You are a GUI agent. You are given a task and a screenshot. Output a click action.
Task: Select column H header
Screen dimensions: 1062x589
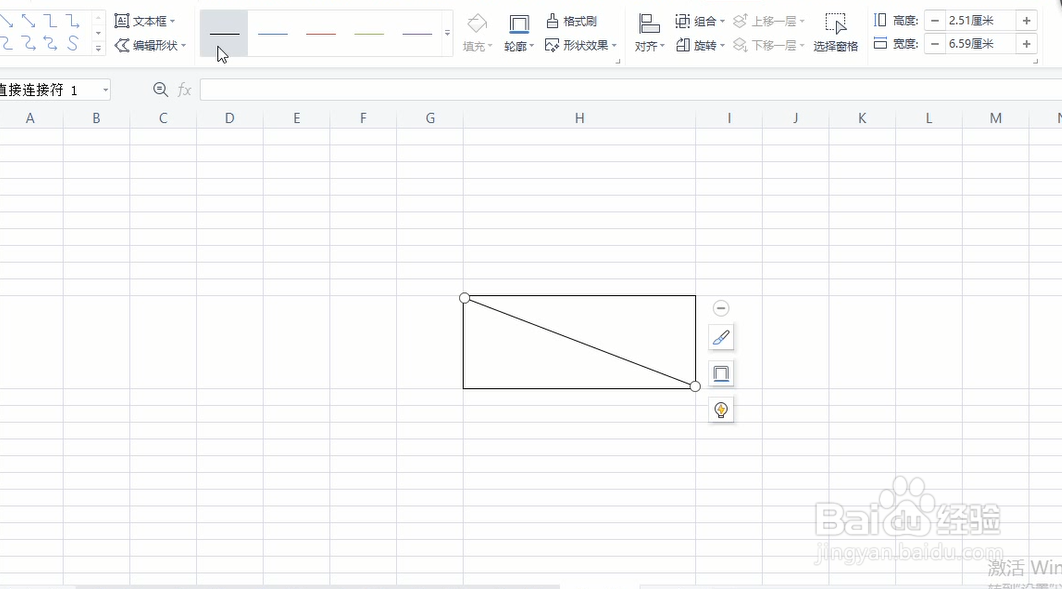point(580,118)
